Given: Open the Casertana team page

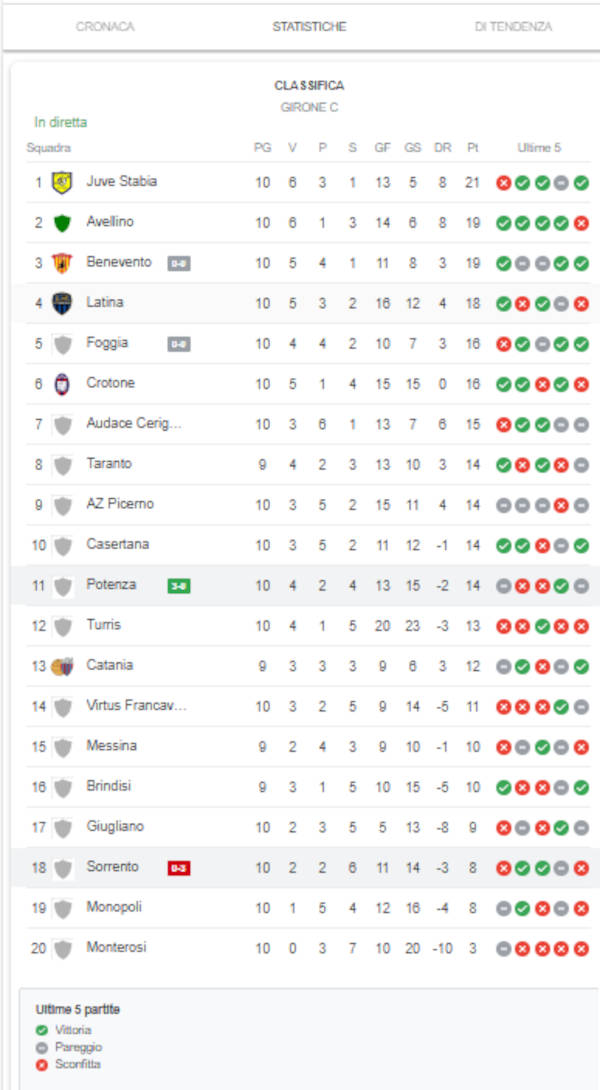Looking at the screenshot, I should pyautogui.click(x=115, y=545).
